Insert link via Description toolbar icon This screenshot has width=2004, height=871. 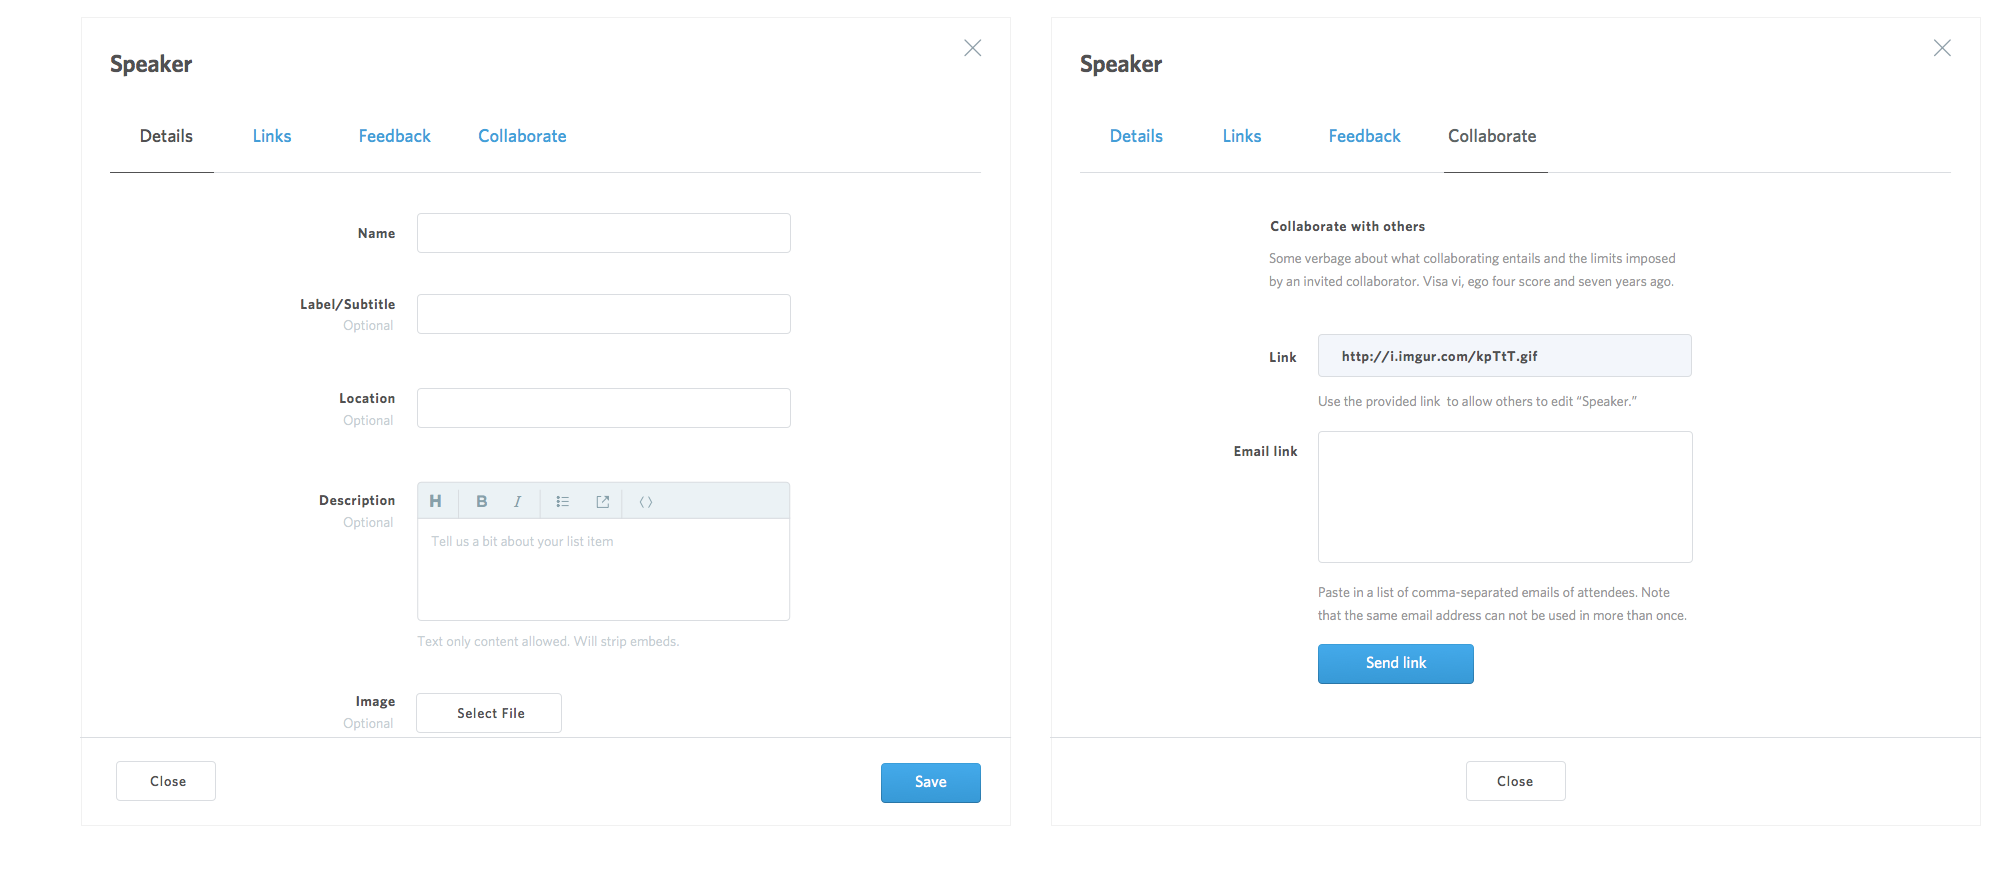point(603,501)
